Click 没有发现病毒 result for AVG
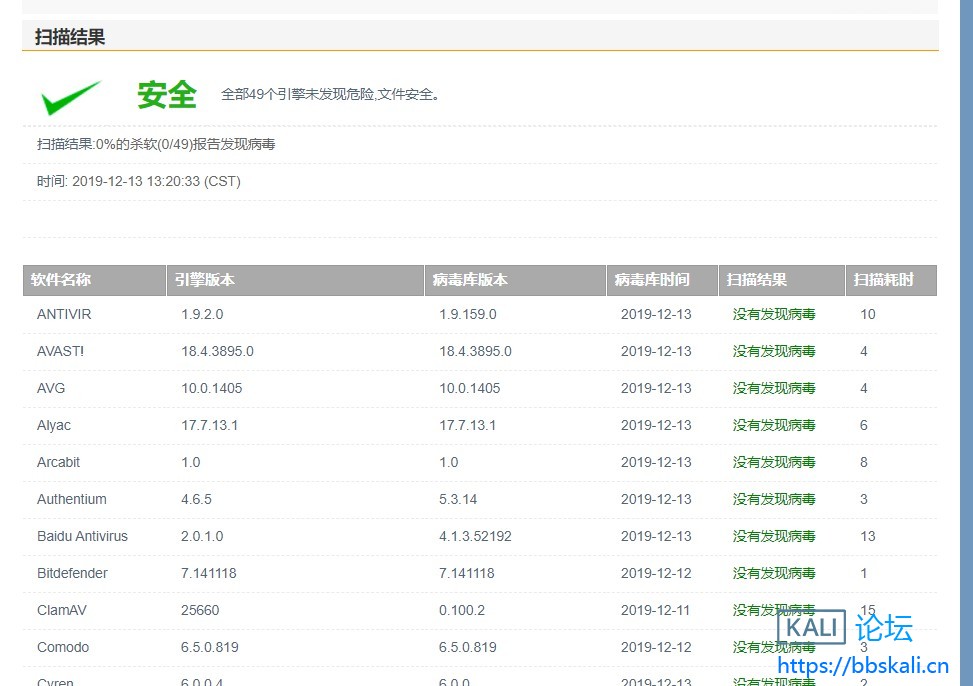The image size is (973, 686). coord(774,388)
